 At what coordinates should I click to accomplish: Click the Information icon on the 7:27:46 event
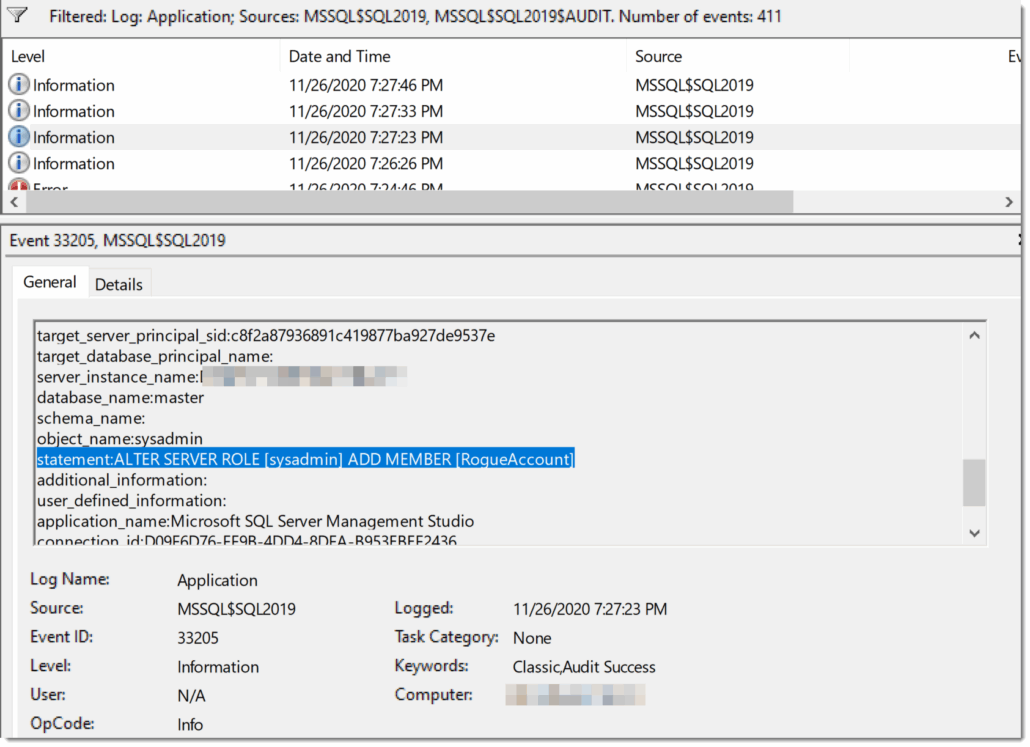pyautogui.click(x=18, y=85)
